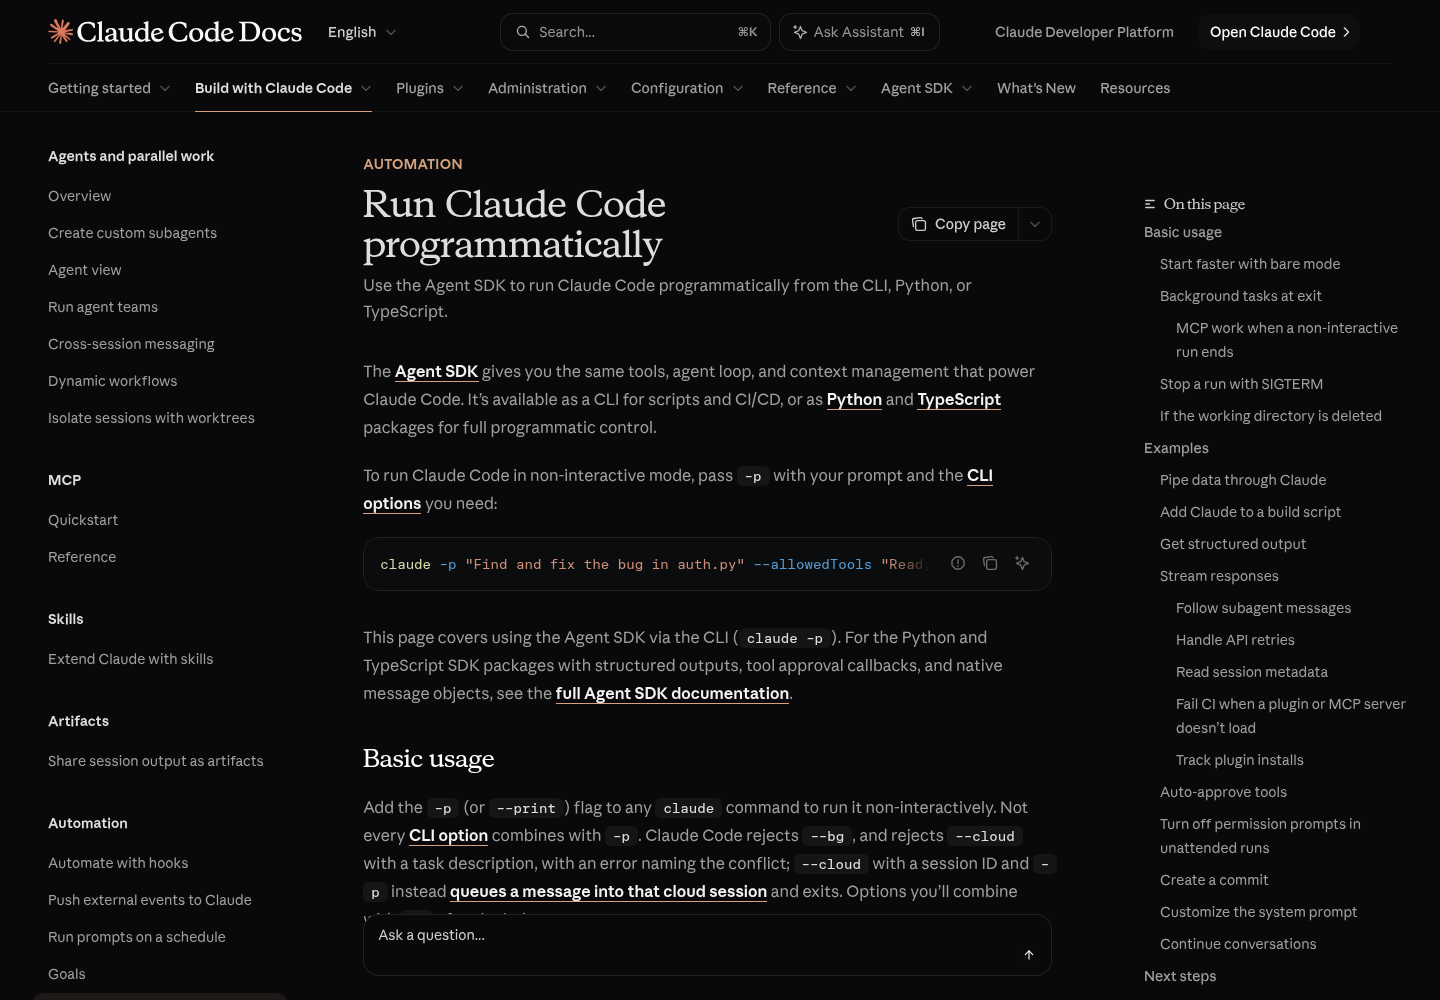Click the Claude Code Docs starburst logo
The width and height of the screenshot is (1440, 1000).
pyautogui.click(x=61, y=32)
